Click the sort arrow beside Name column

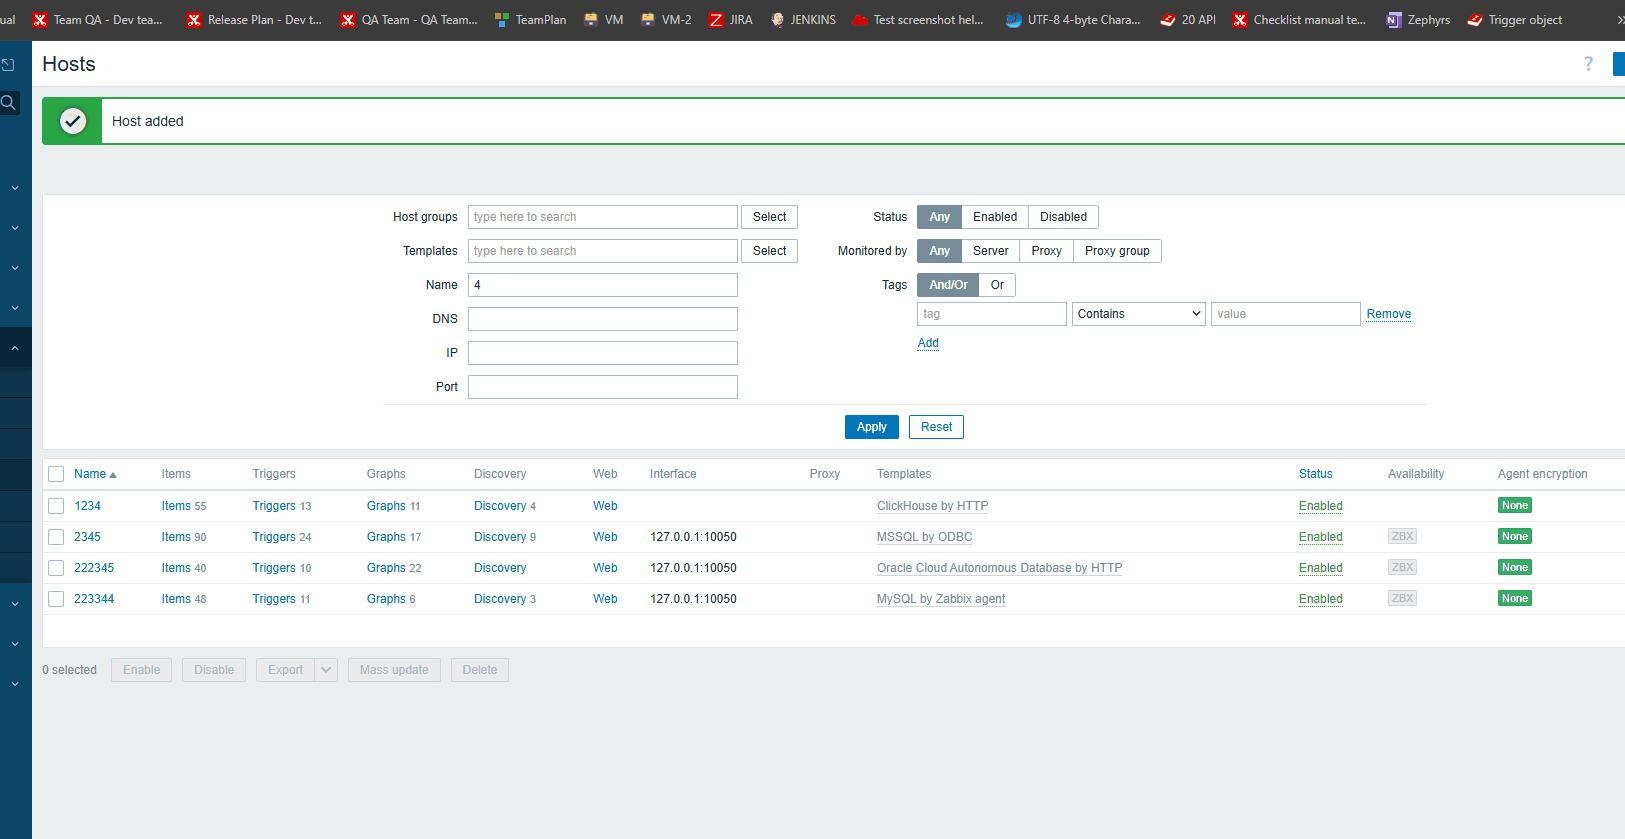coord(113,475)
